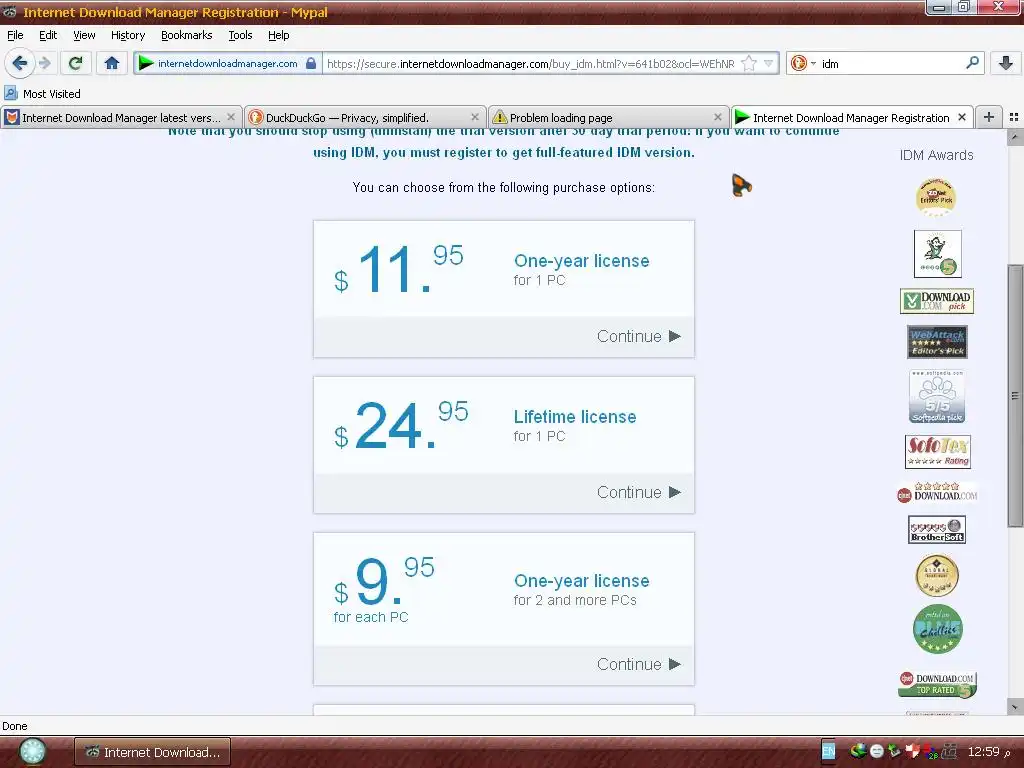
Task: Continue with $9.95 multi-PC license
Action: (639, 664)
